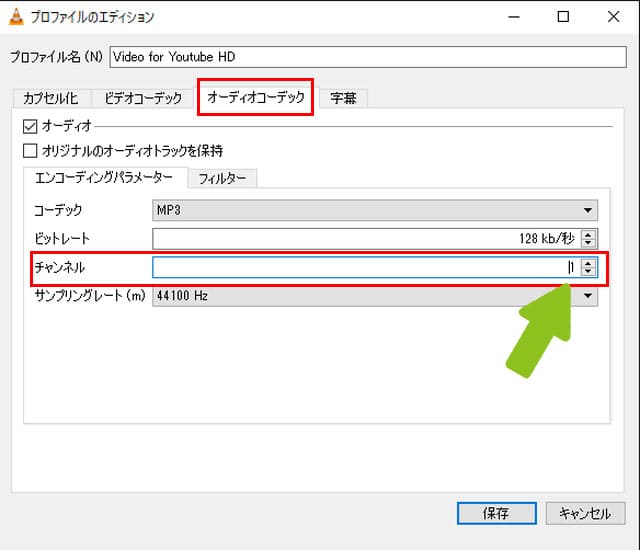
Task: Open the 字幕 tab
Action: click(x=343, y=98)
